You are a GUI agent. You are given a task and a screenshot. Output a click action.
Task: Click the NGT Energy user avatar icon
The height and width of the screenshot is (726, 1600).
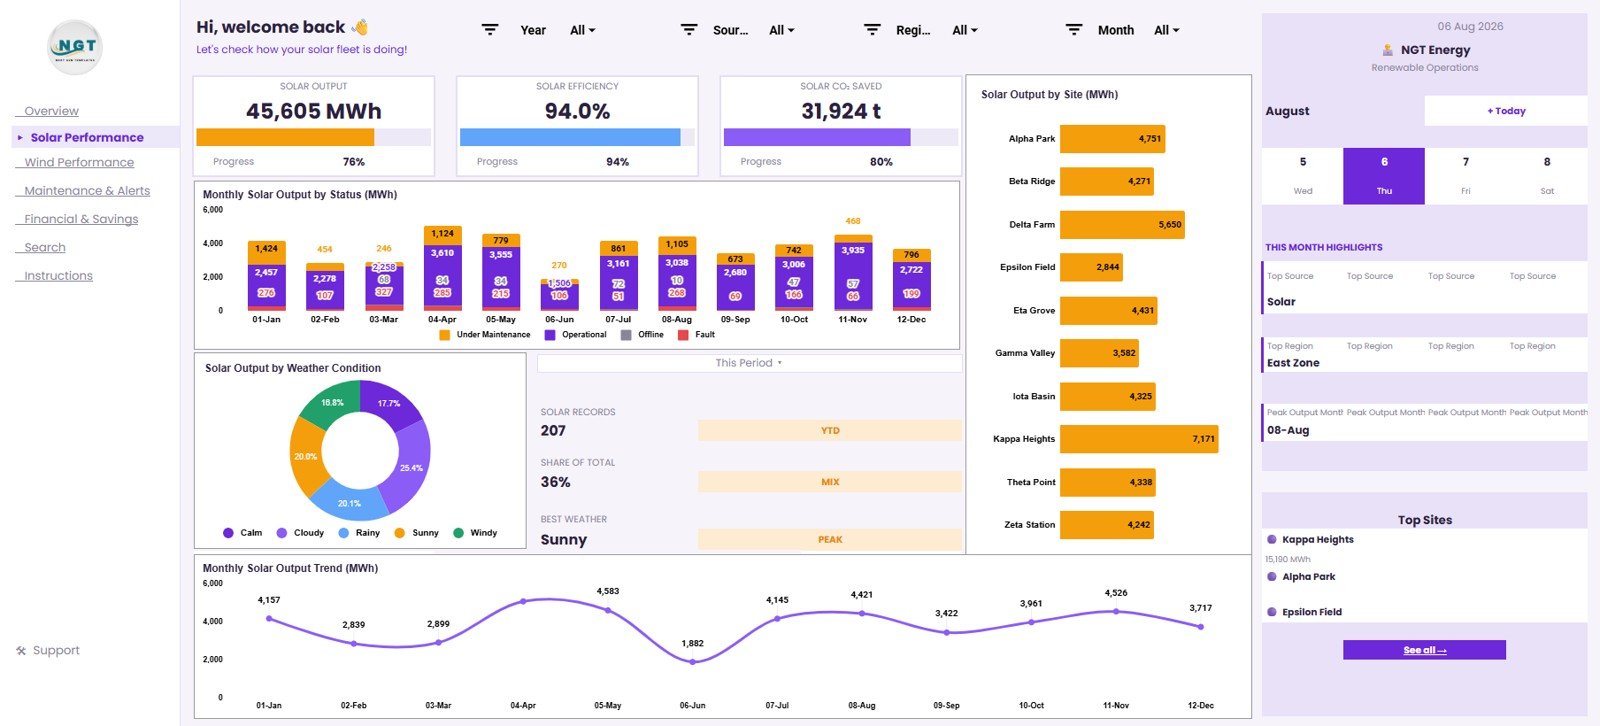tap(1388, 50)
